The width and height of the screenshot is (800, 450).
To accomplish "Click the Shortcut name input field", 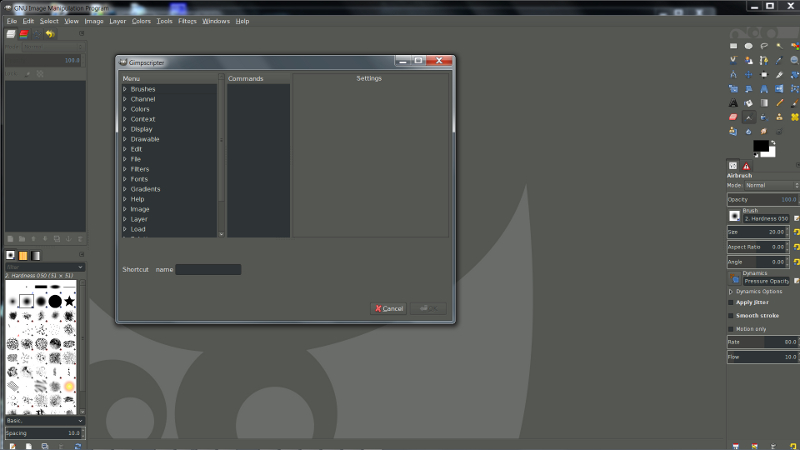I will pyautogui.click(x=208, y=269).
